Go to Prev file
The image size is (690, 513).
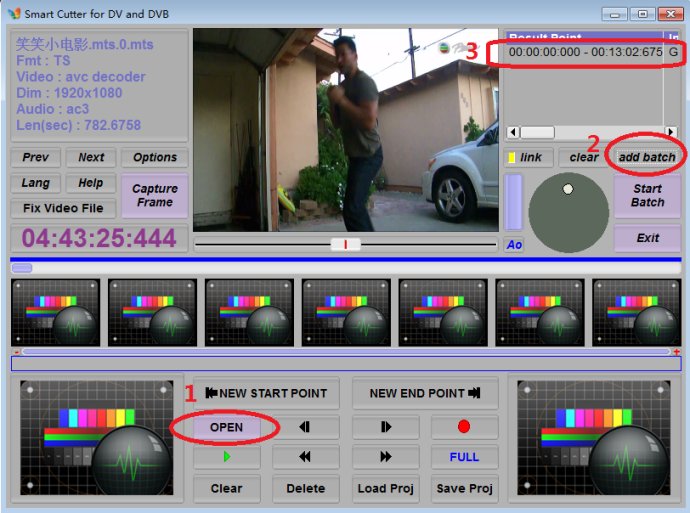36,157
